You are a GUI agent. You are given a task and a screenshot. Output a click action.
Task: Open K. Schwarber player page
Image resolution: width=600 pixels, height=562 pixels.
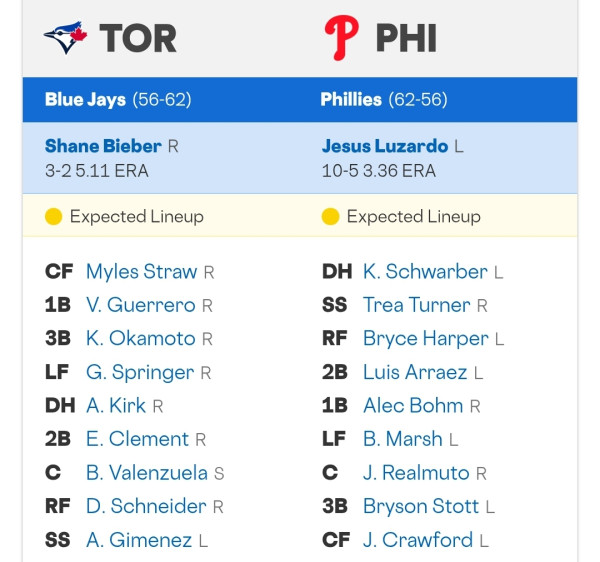425,272
